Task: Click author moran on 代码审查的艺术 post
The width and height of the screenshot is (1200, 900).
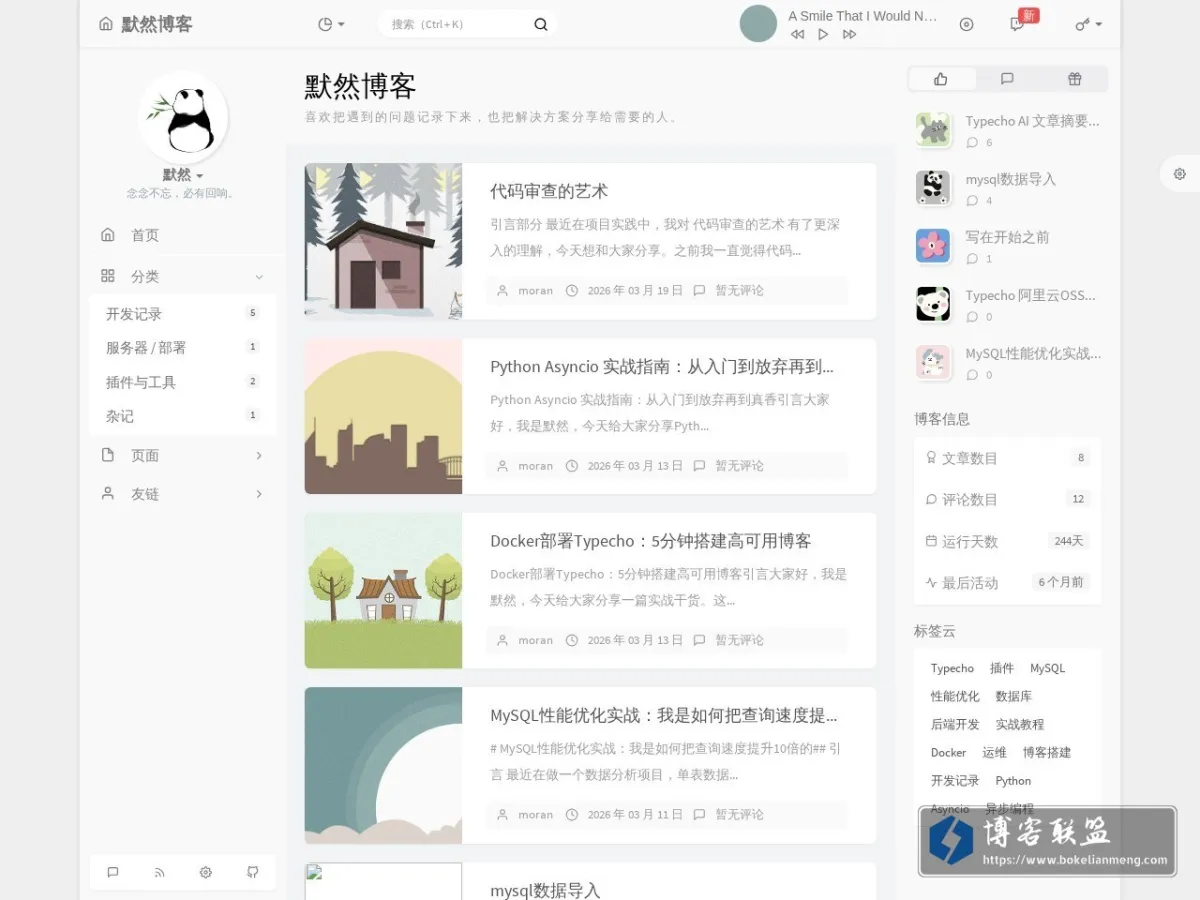Action: point(535,291)
